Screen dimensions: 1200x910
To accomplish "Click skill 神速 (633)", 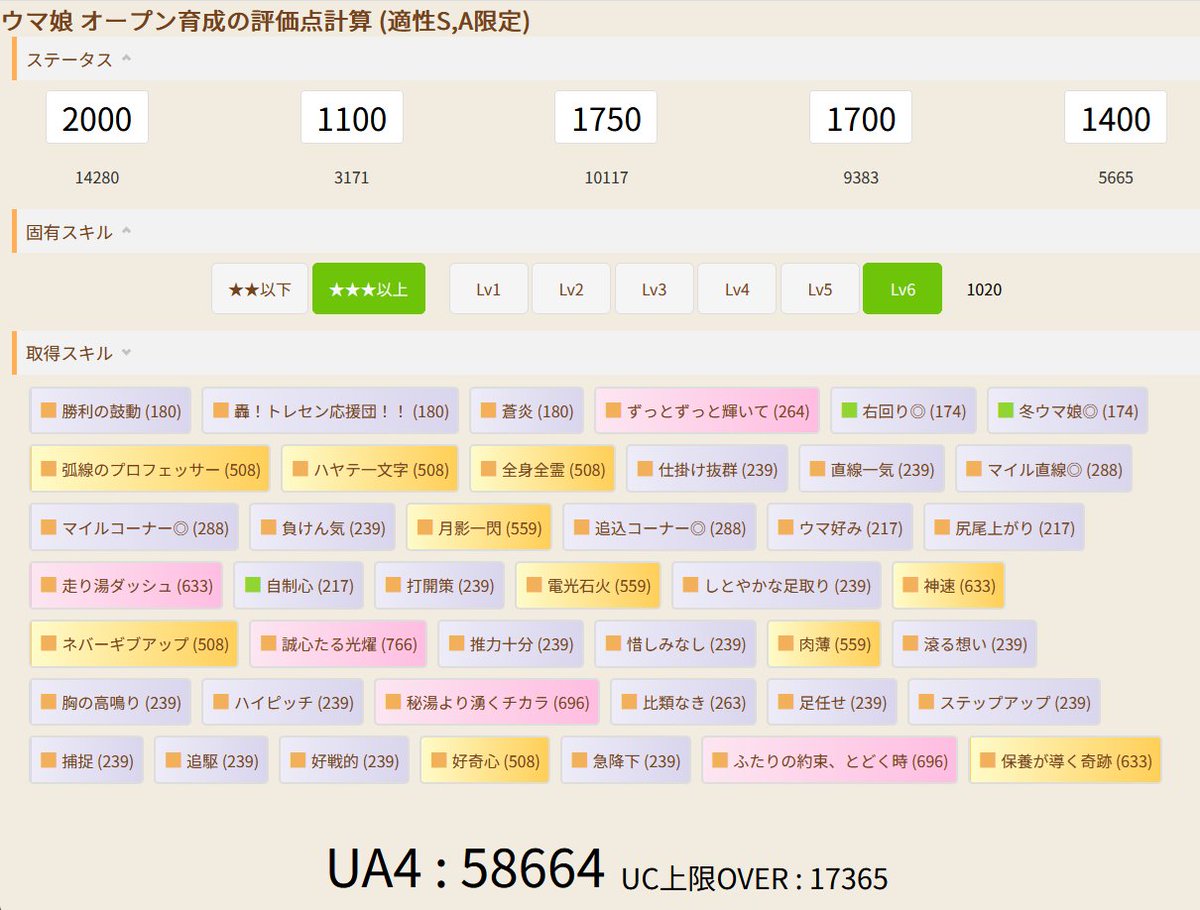I will click(949, 585).
